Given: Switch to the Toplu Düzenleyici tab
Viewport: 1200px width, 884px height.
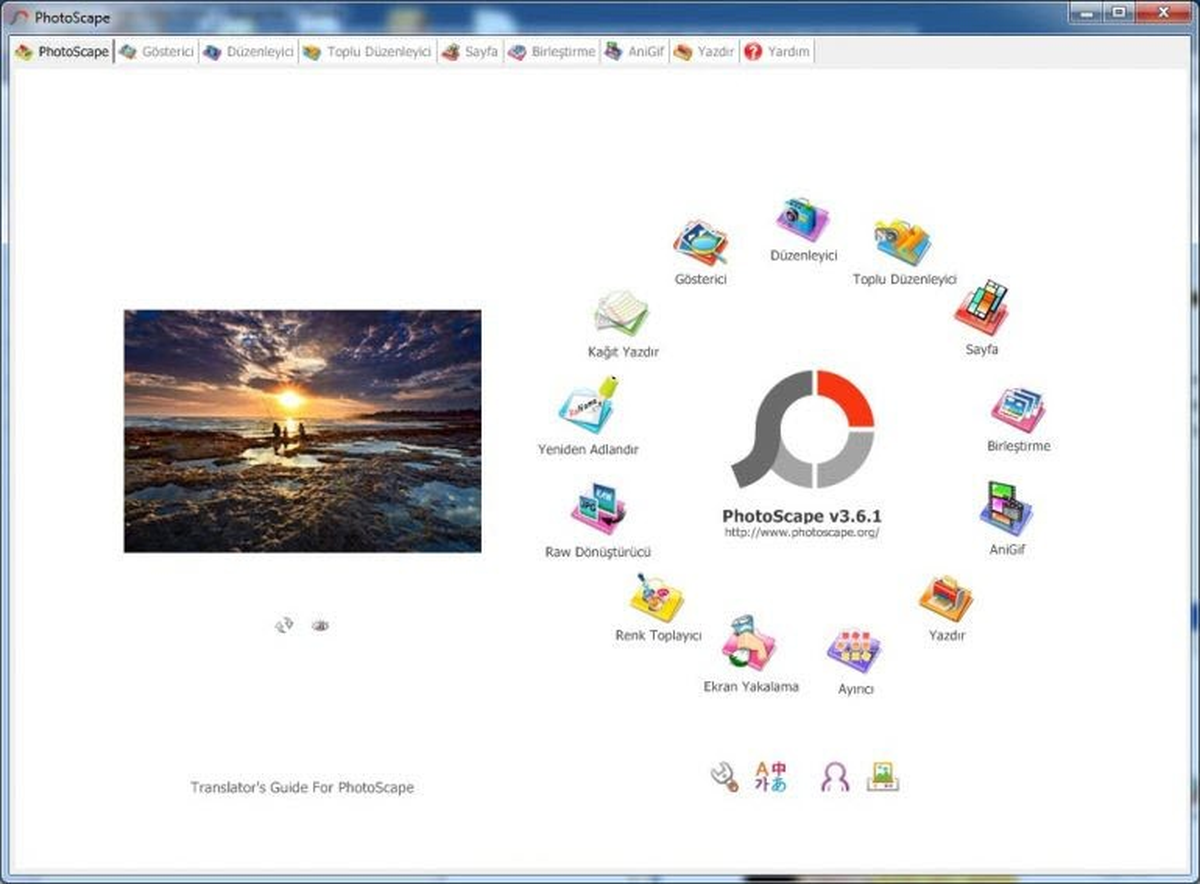Looking at the screenshot, I should (367, 52).
